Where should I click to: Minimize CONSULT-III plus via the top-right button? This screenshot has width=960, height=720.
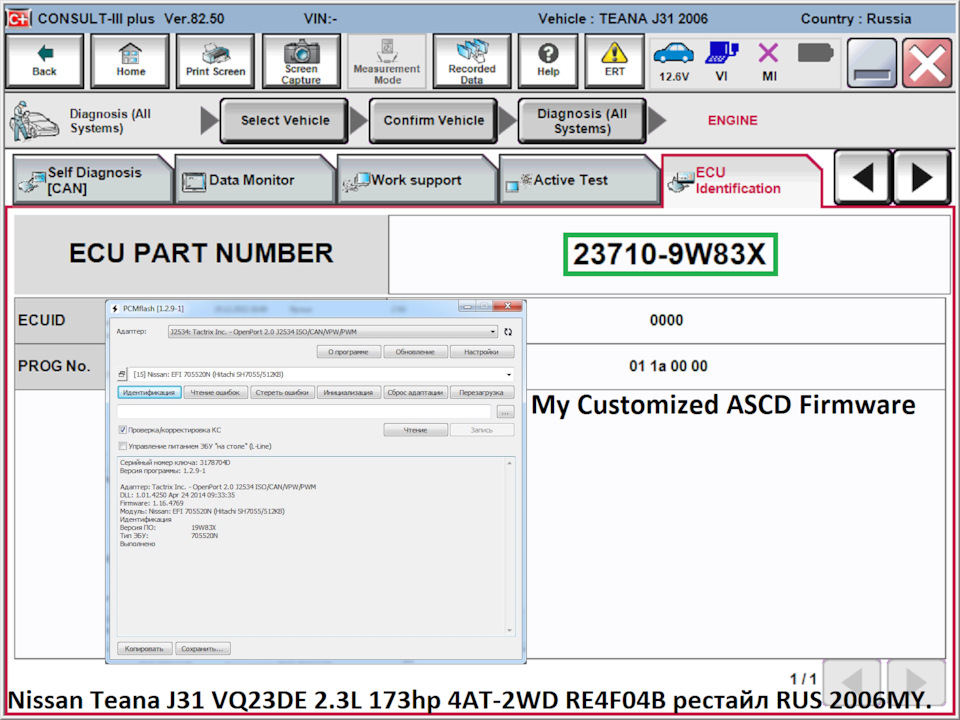[872, 62]
